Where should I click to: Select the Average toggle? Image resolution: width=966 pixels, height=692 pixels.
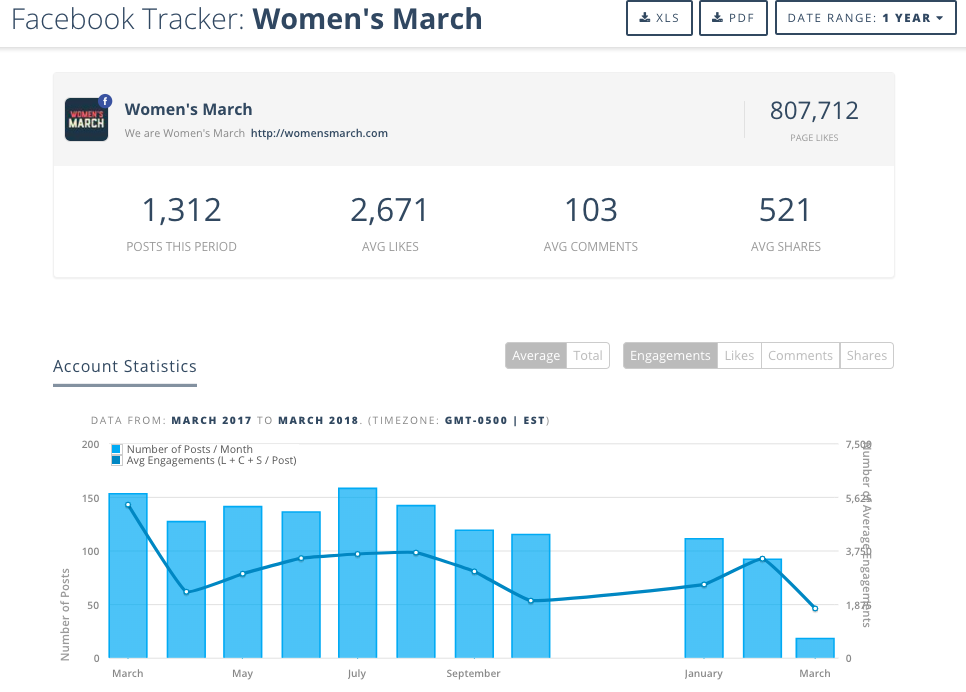(536, 356)
